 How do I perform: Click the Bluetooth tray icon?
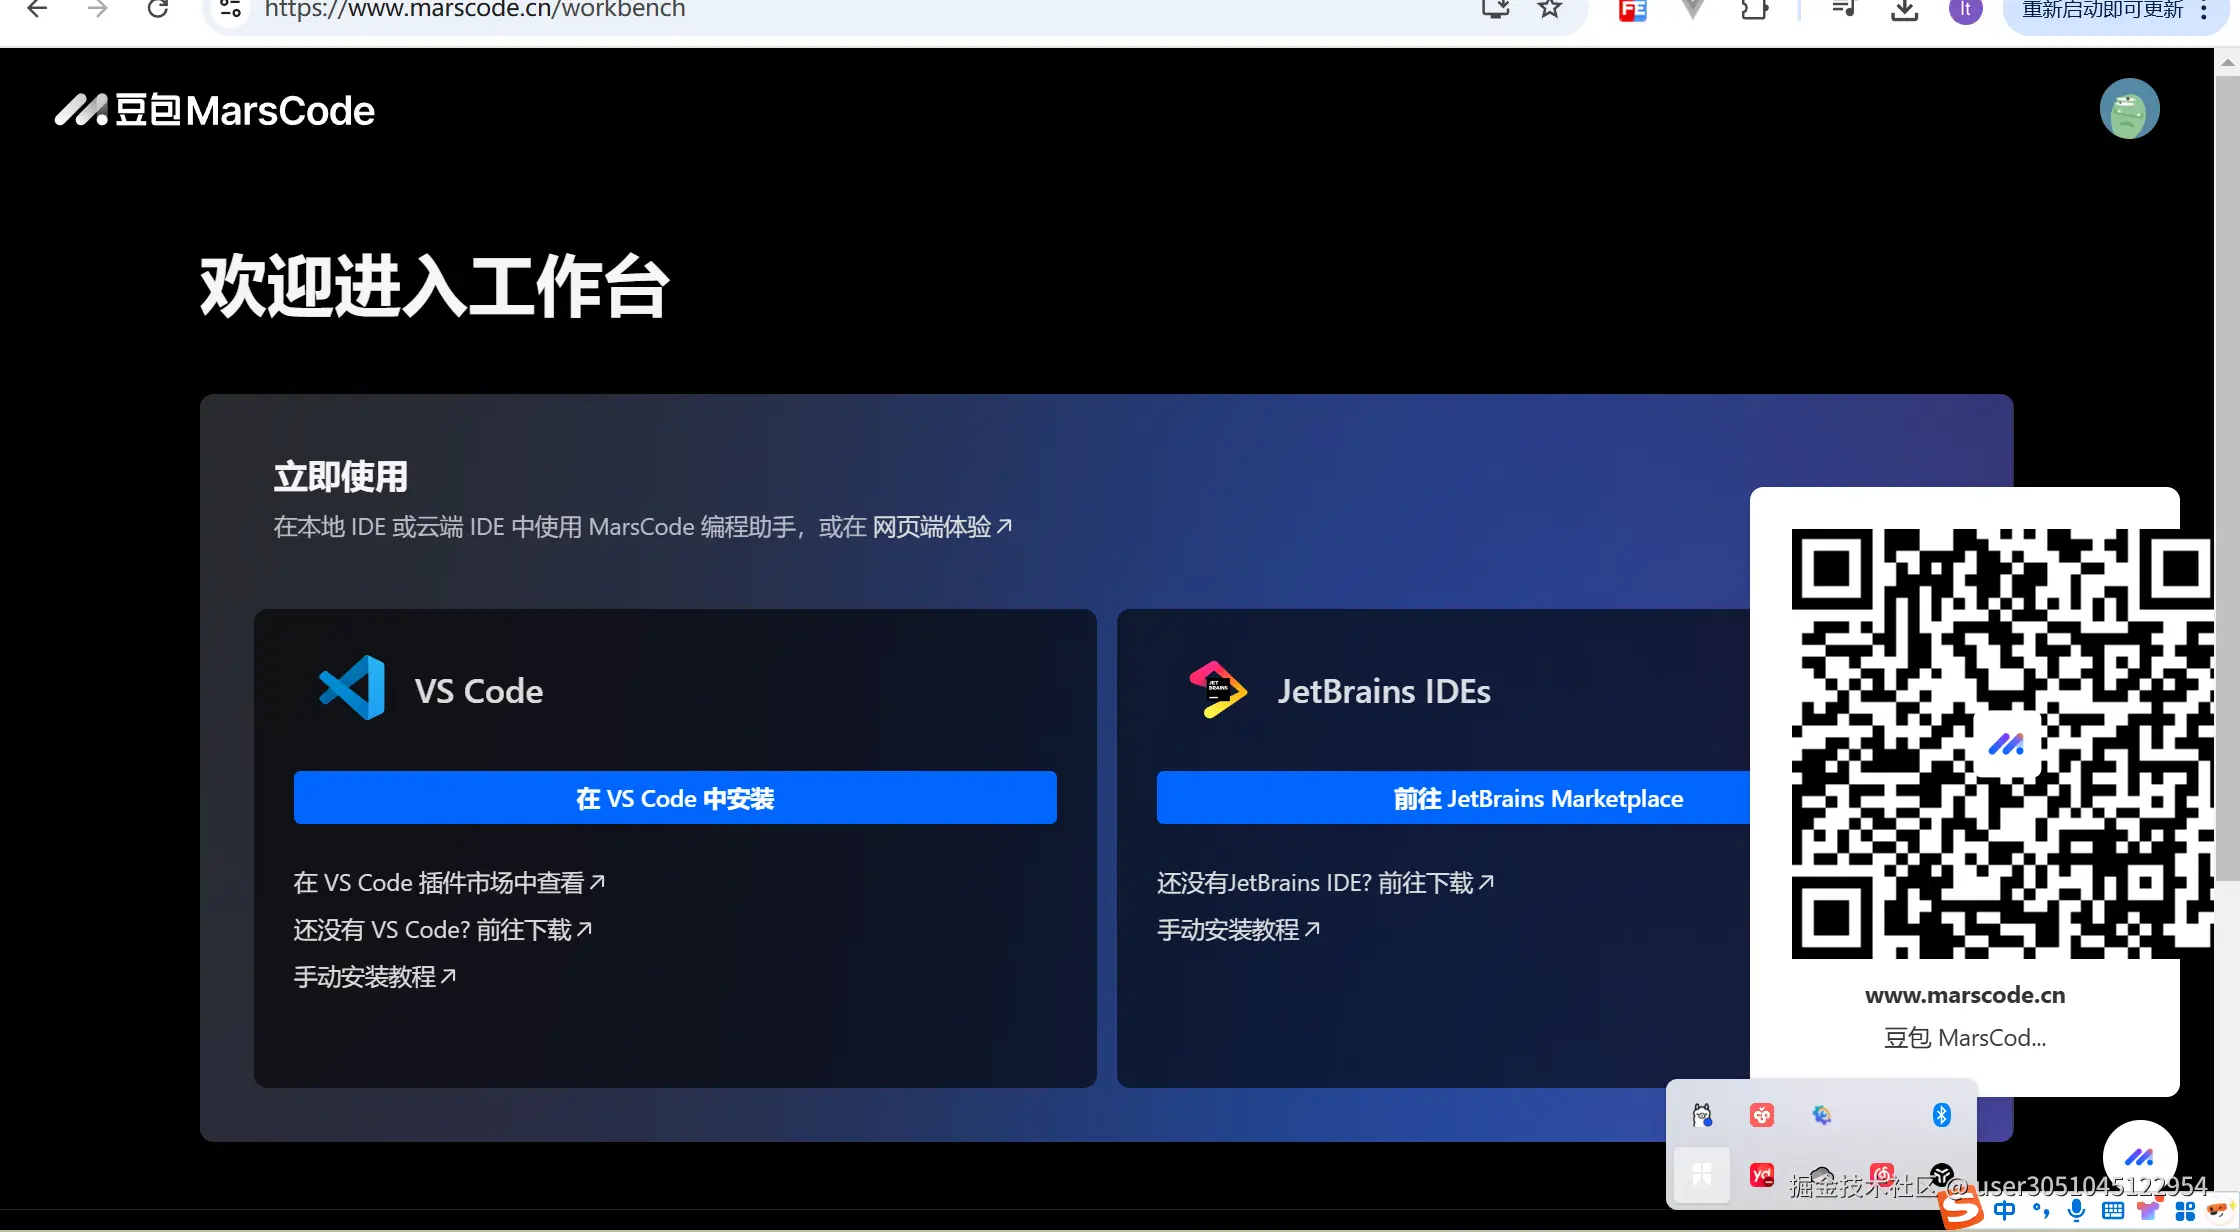tap(1941, 1115)
